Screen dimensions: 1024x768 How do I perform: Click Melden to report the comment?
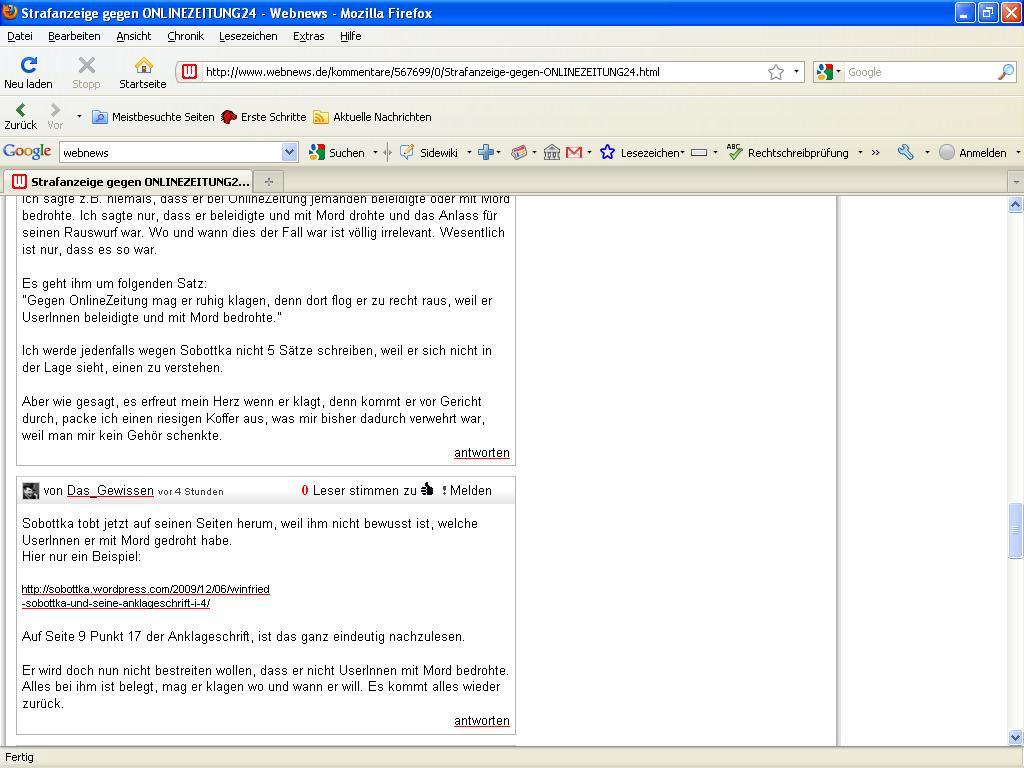(470, 491)
